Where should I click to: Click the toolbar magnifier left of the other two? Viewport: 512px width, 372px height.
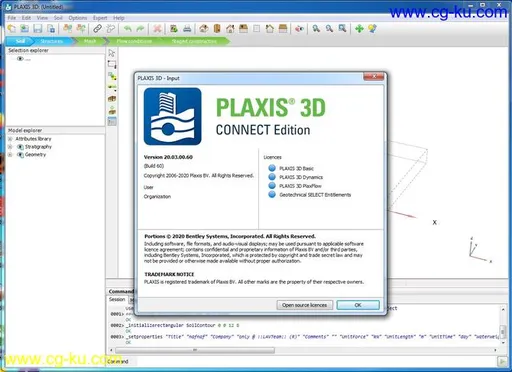pos(316,29)
